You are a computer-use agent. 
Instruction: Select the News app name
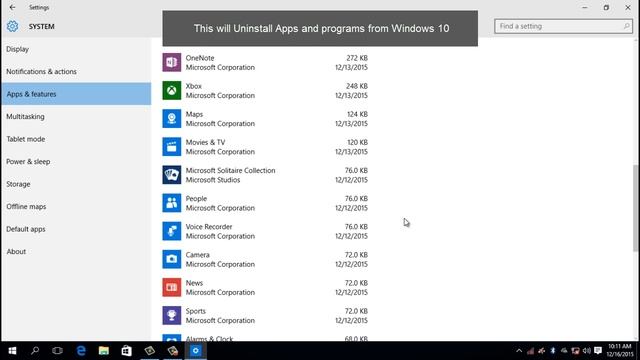(x=194, y=283)
